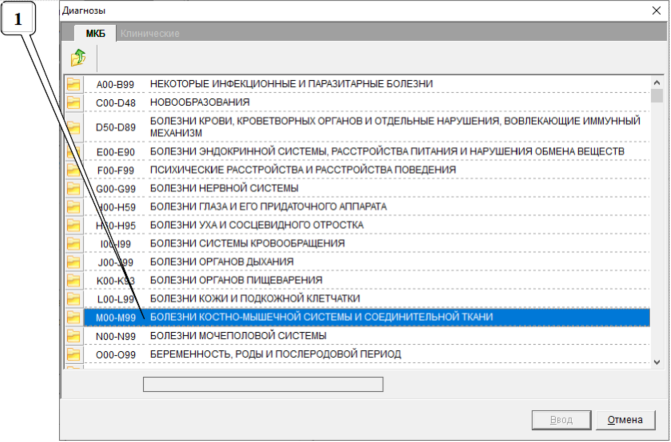Click the scroll down arrow of list
The height and width of the screenshot is (442, 671).
pos(657,361)
